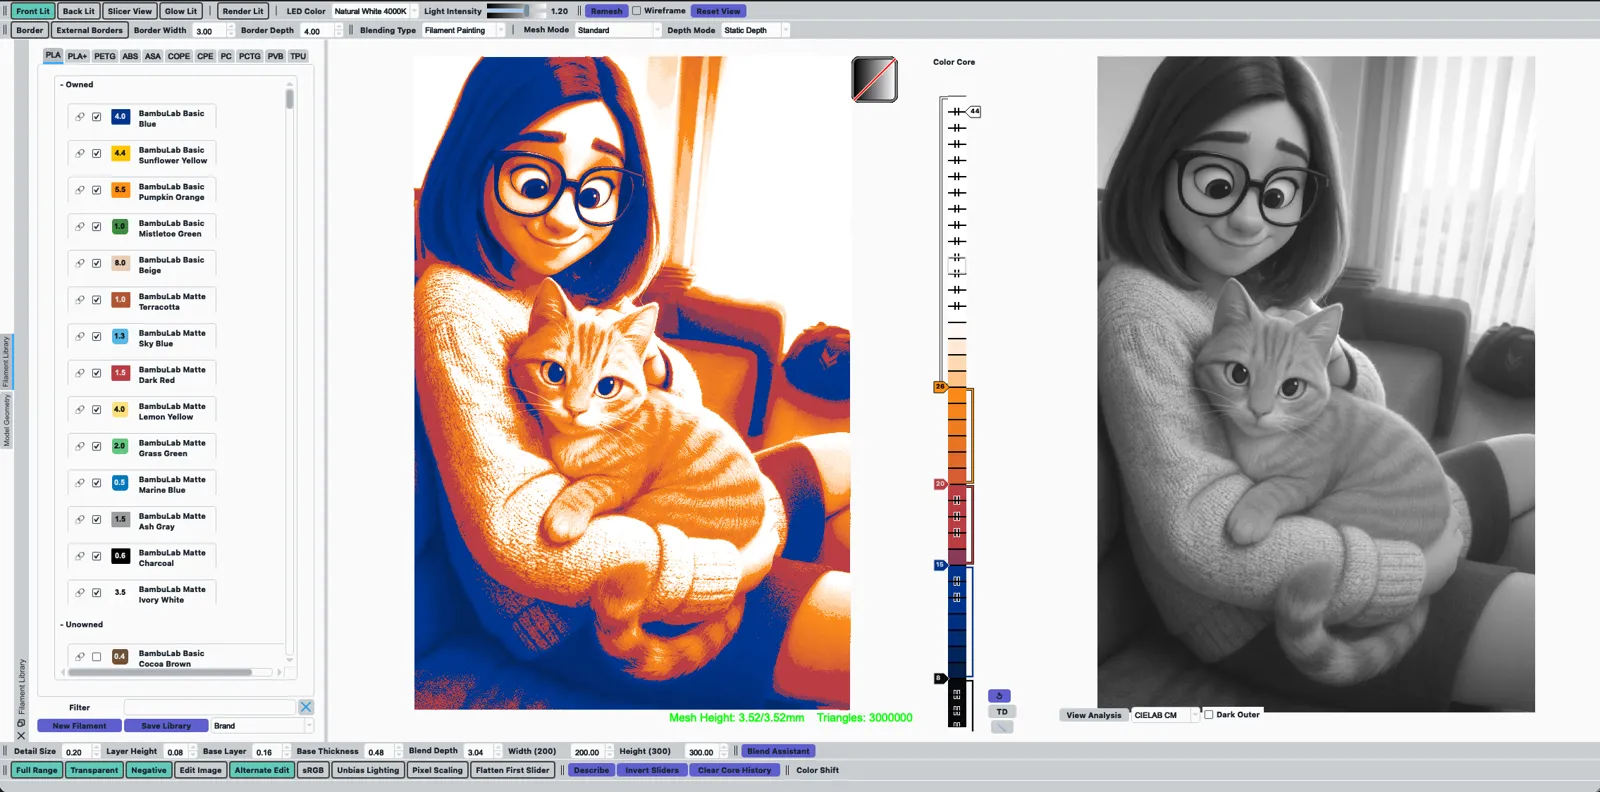The height and width of the screenshot is (792, 1600).
Task: Click the gradient preview icon with red slash
Action: (x=874, y=79)
